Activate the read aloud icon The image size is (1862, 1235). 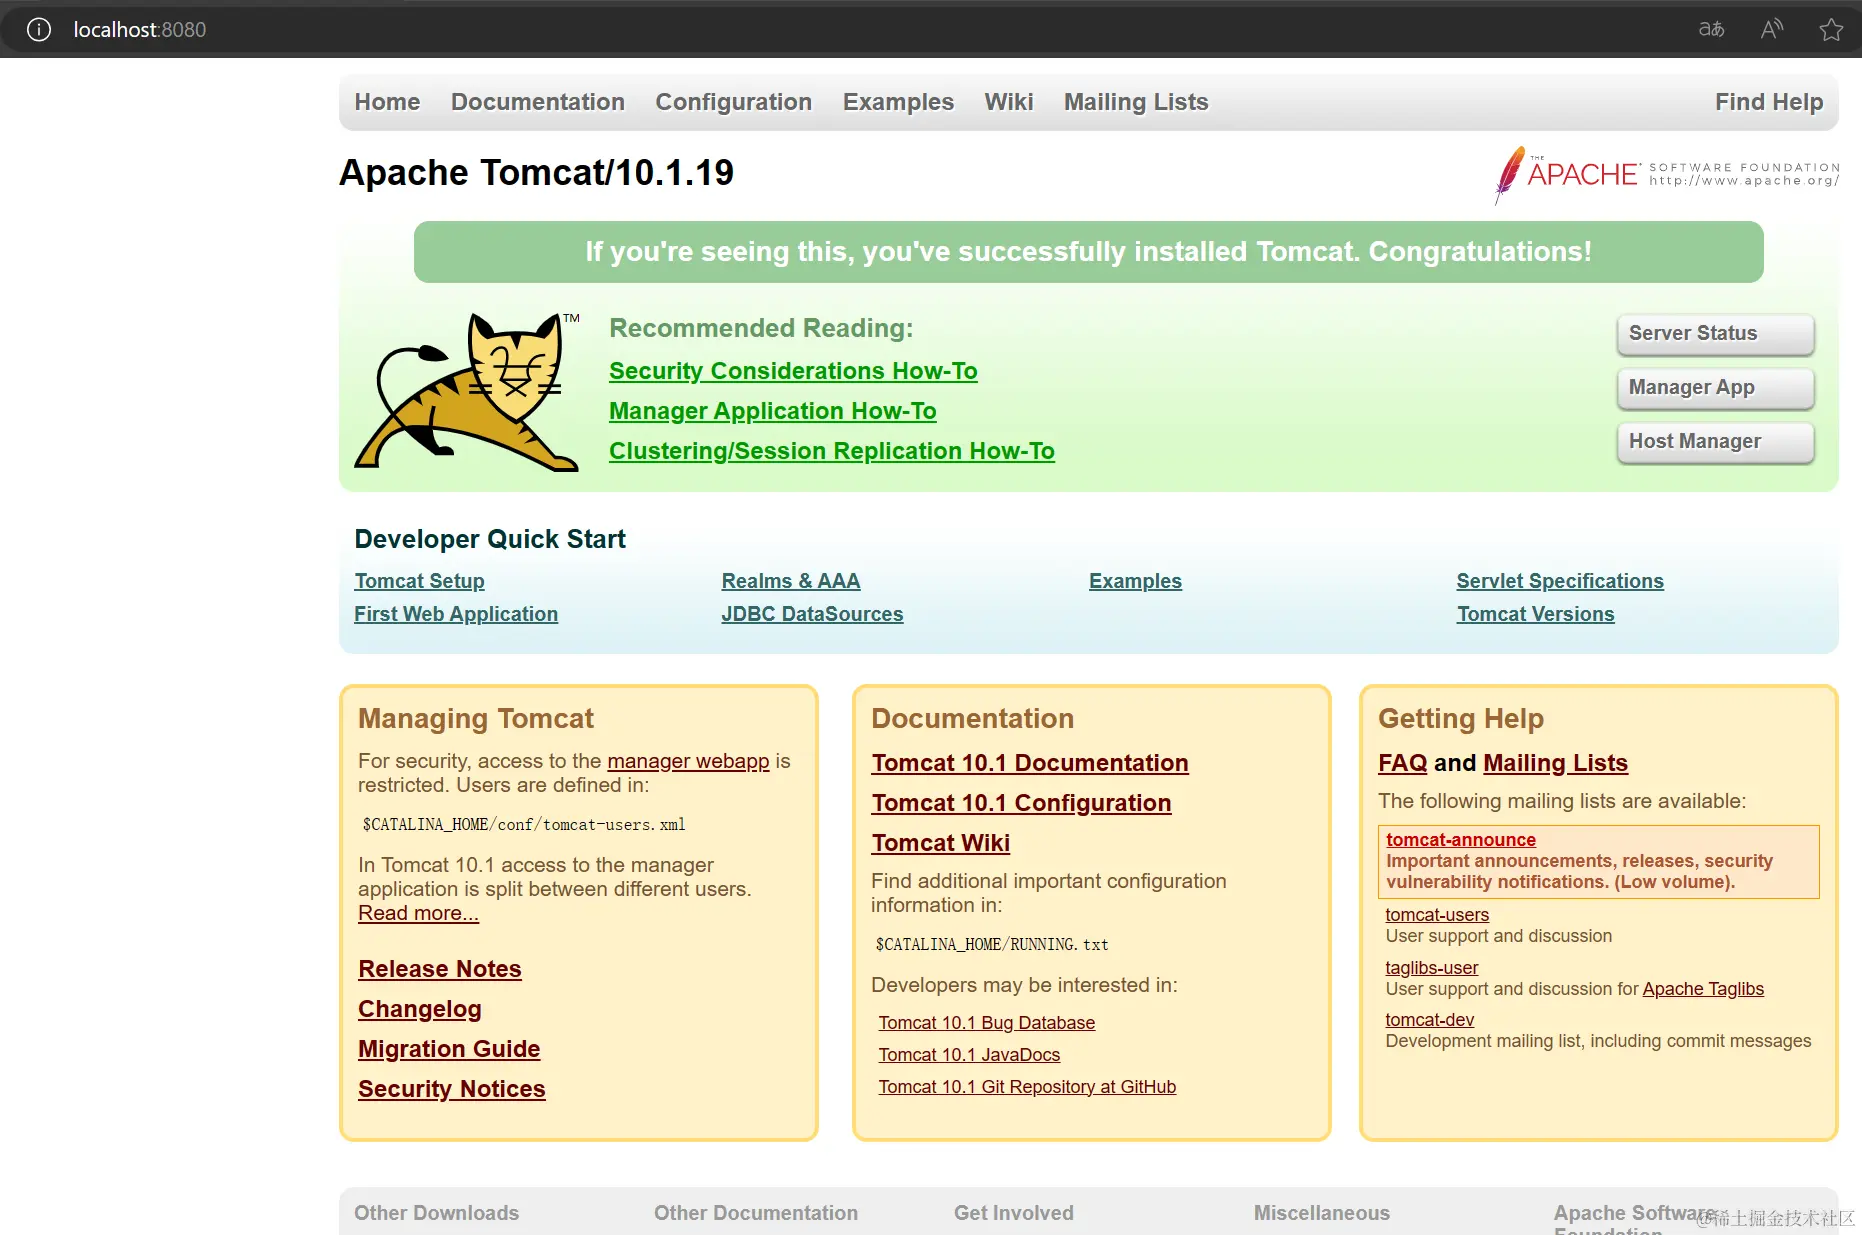coord(1772,30)
